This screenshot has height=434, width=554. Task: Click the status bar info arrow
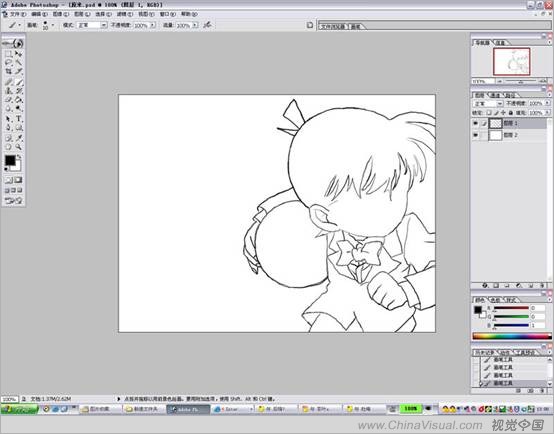click(x=119, y=399)
